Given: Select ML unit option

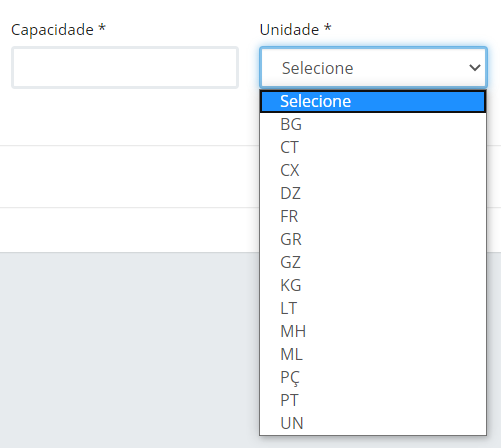Looking at the screenshot, I should coord(373,354).
